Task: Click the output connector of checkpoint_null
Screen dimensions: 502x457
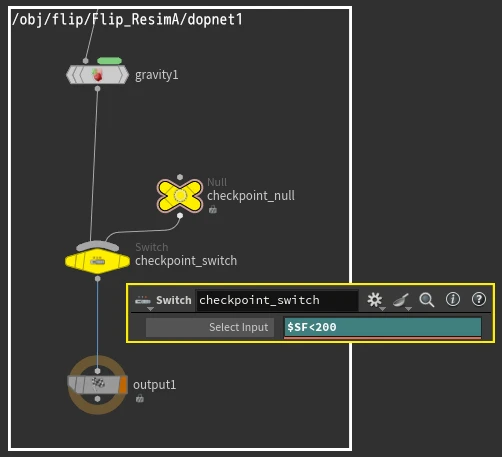Action: [x=180, y=216]
